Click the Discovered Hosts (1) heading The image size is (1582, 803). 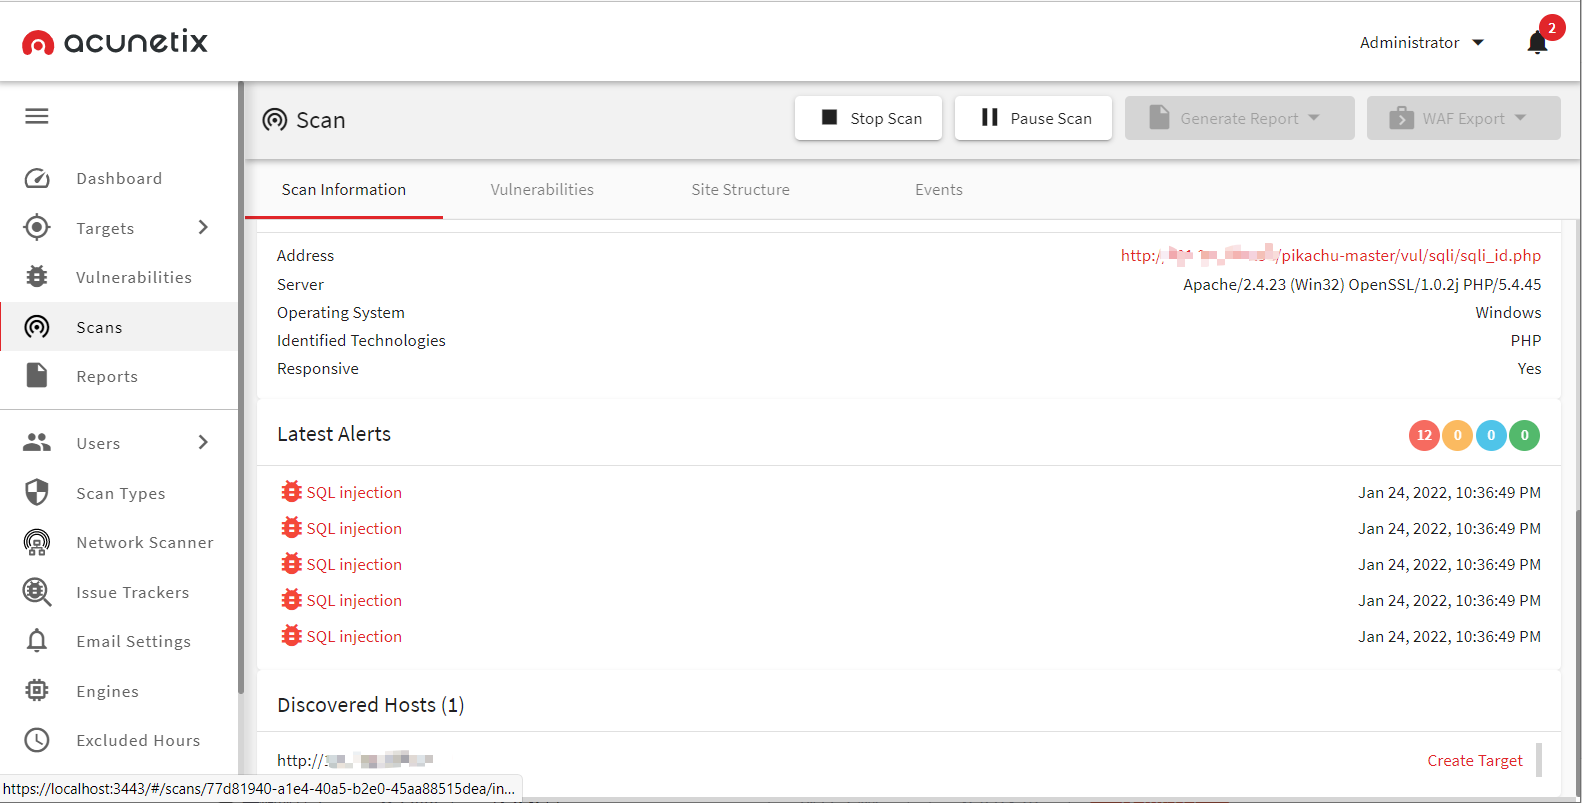(x=370, y=705)
